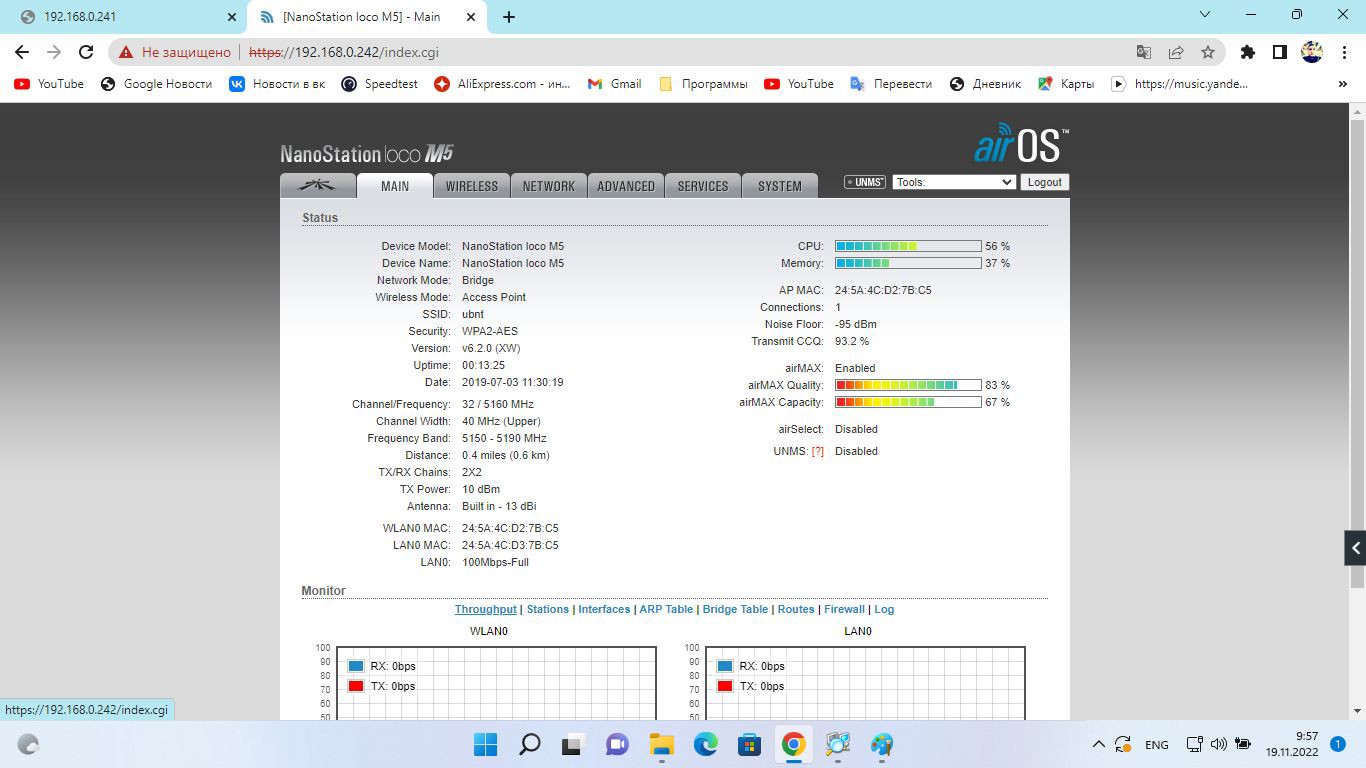The image size is (1366, 768).
Task: Open File Explorer from taskbar
Action: (x=662, y=744)
